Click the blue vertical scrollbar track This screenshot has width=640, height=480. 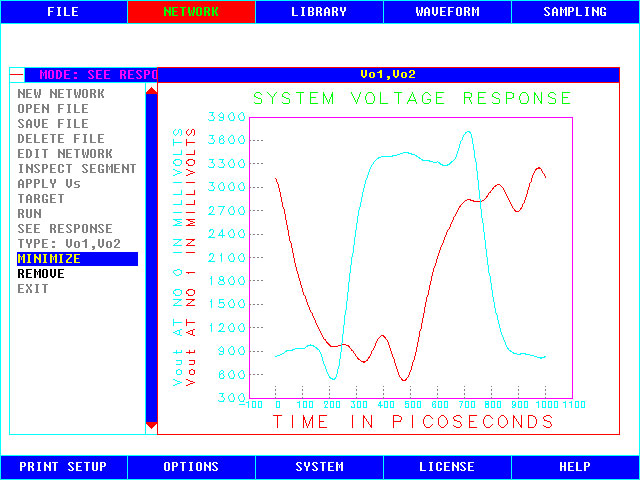pyautogui.click(x=151, y=257)
